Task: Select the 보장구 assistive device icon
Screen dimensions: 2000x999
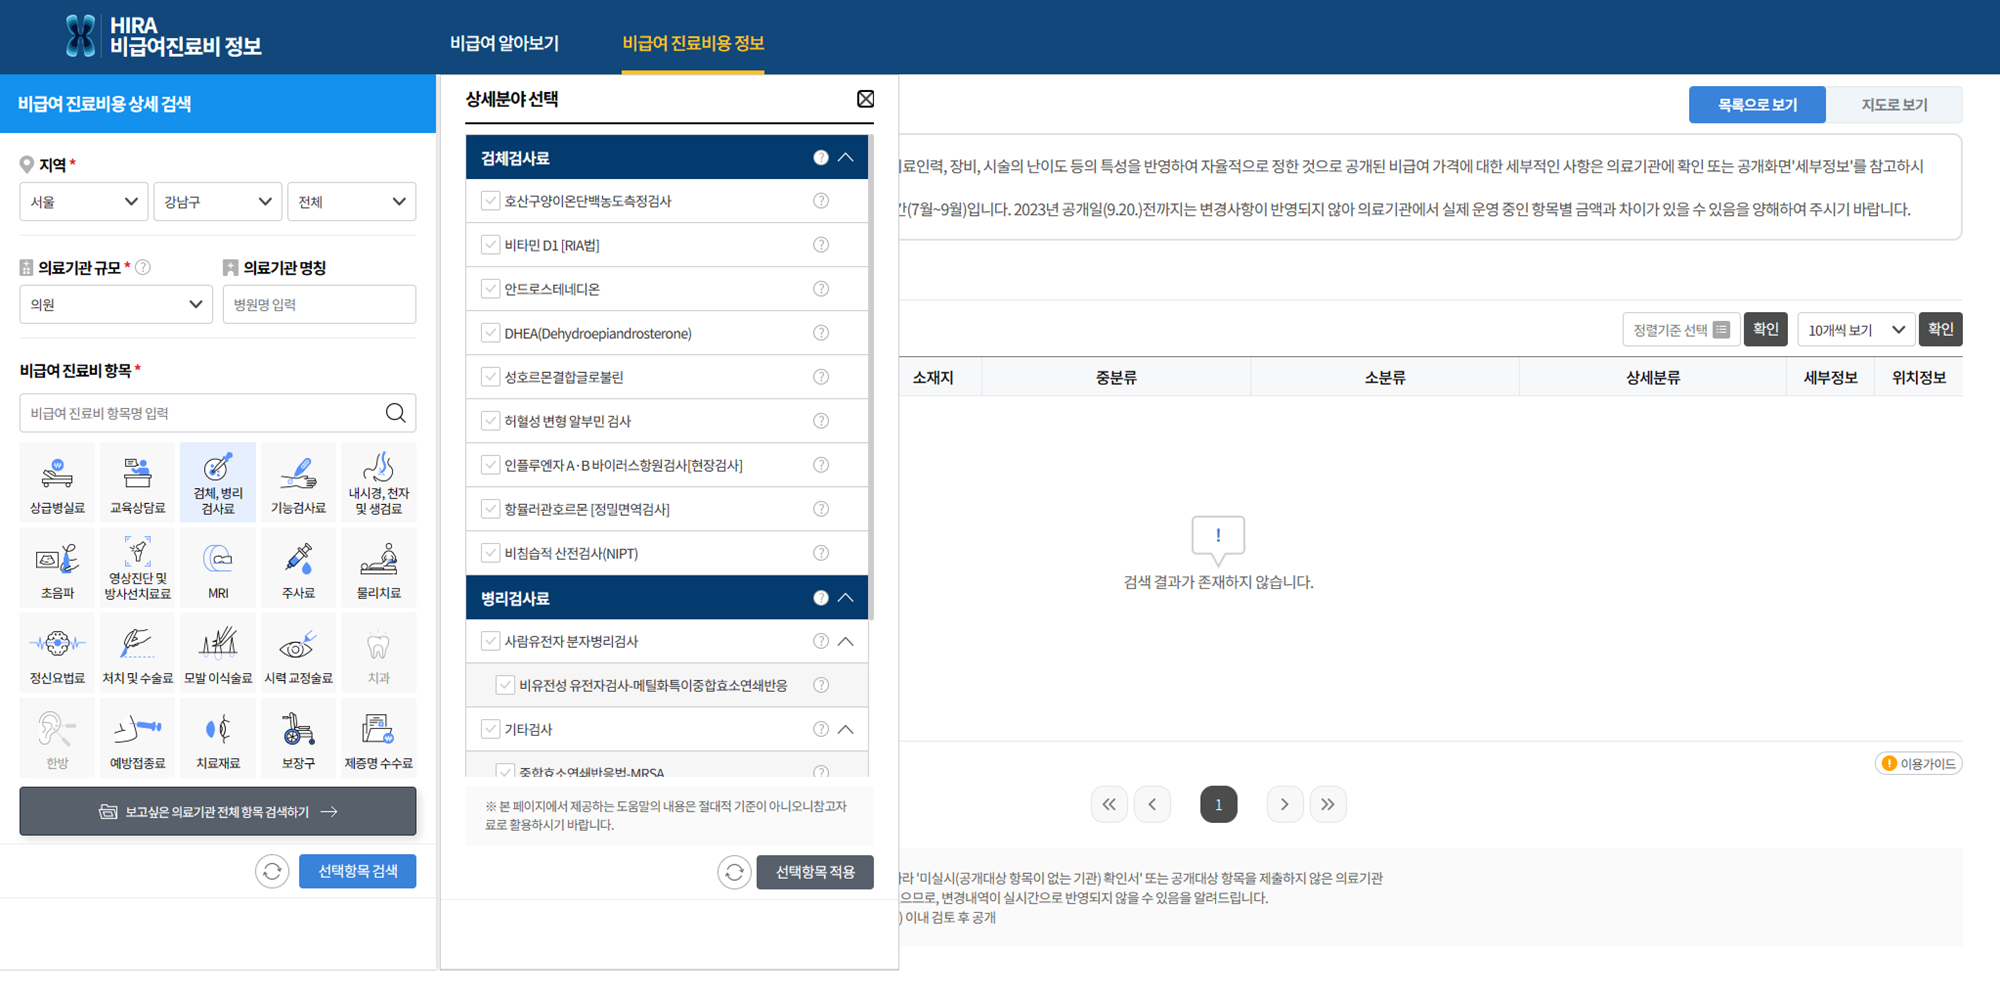Action: (x=298, y=737)
